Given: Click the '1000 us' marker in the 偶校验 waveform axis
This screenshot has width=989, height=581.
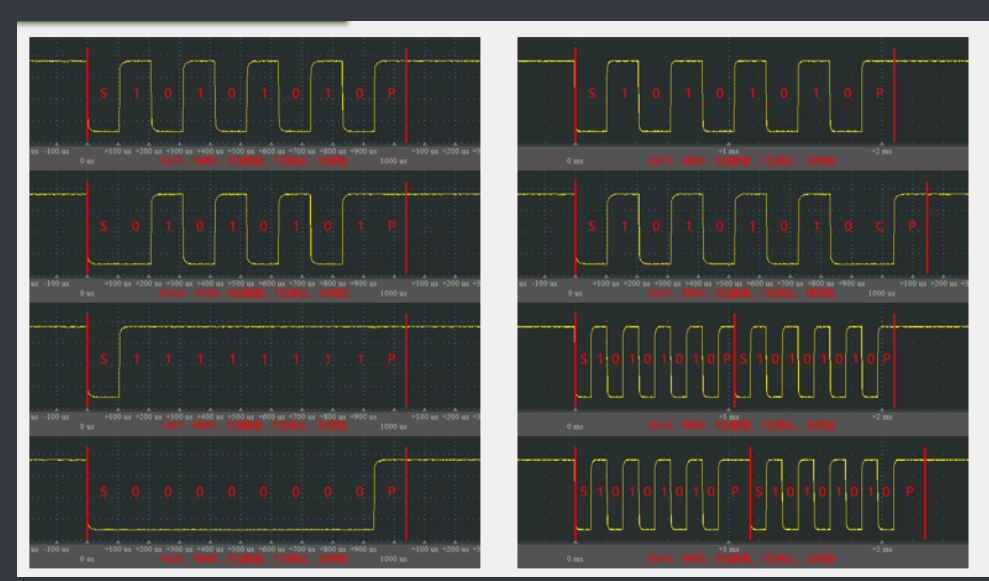Looking at the screenshot, I should point(881,293).
